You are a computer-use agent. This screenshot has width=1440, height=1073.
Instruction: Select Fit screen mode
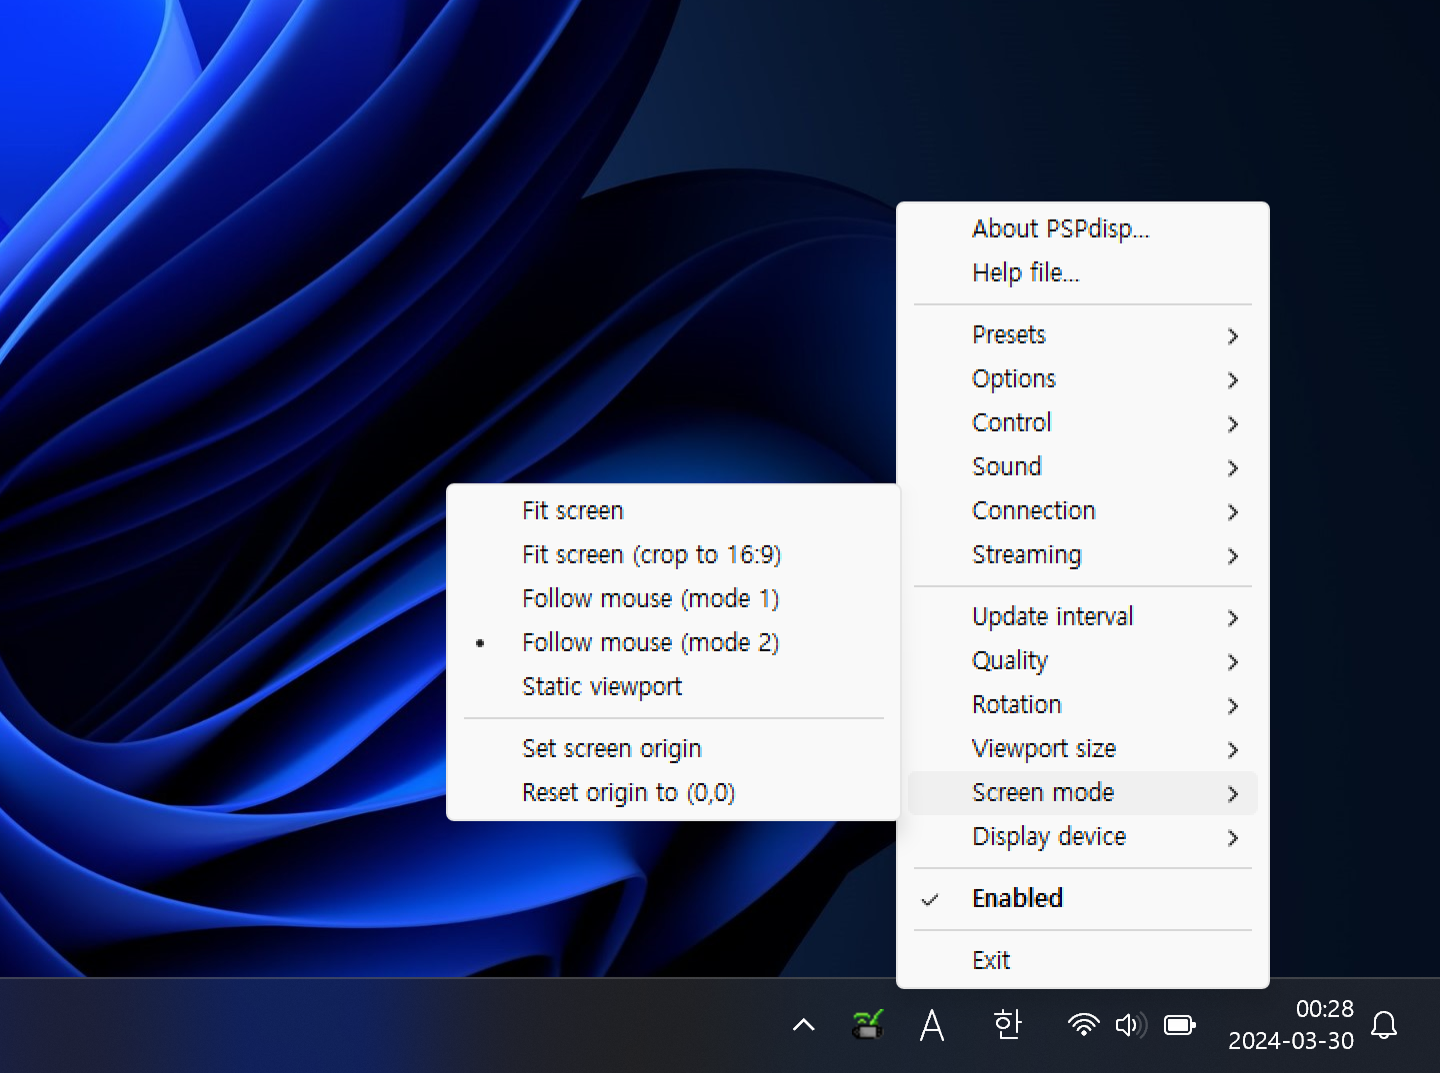click(x=673, y=511)
